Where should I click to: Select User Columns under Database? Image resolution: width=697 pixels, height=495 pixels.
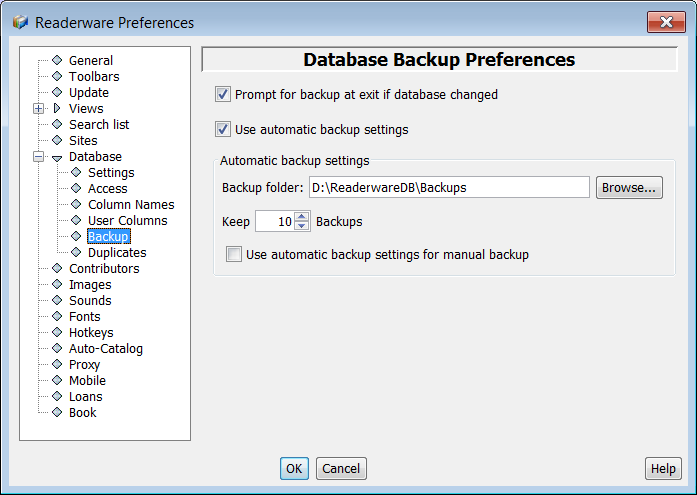tap(128, 220)
